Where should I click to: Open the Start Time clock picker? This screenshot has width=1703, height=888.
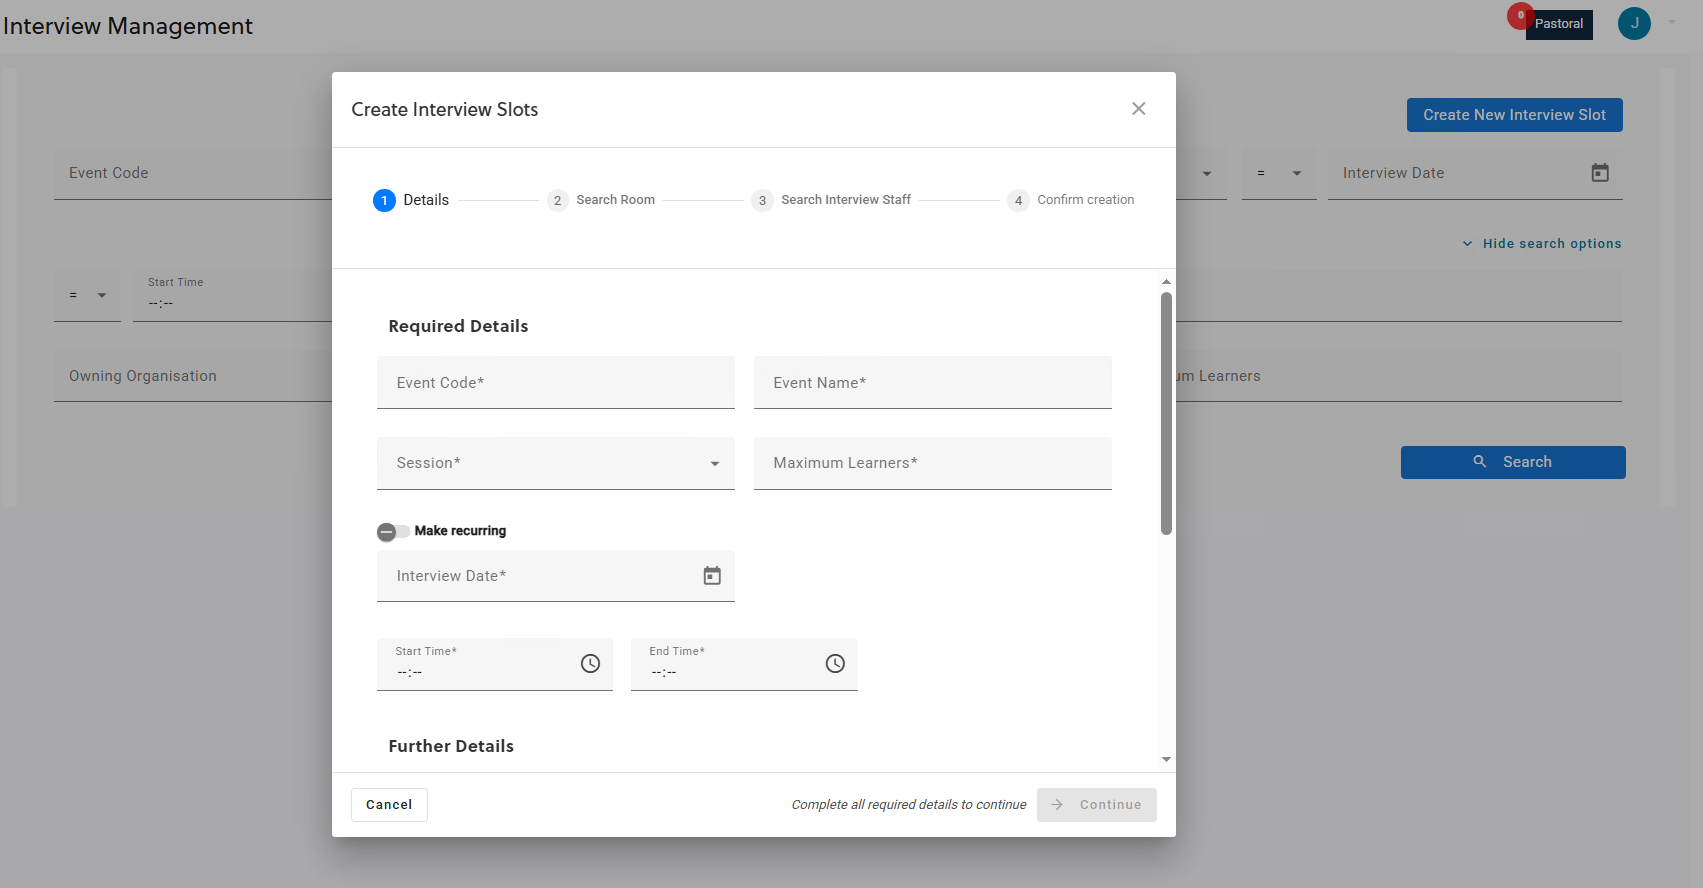590,664
